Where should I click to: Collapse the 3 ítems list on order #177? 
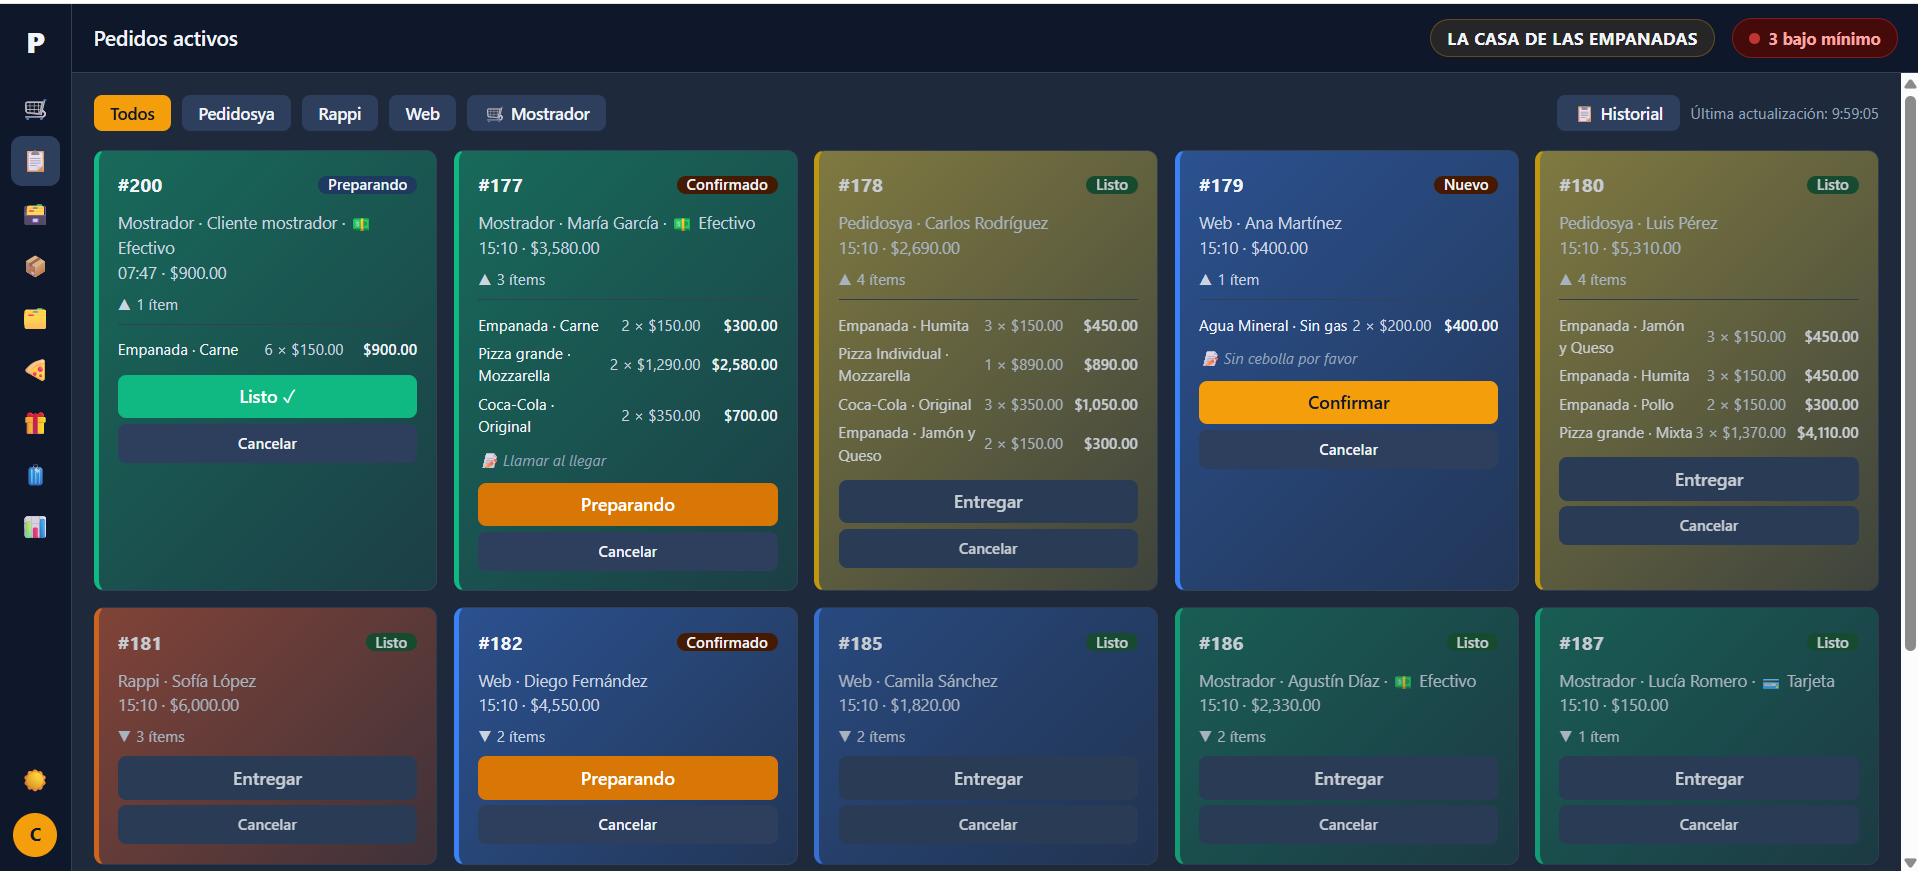tap(512, 280)
